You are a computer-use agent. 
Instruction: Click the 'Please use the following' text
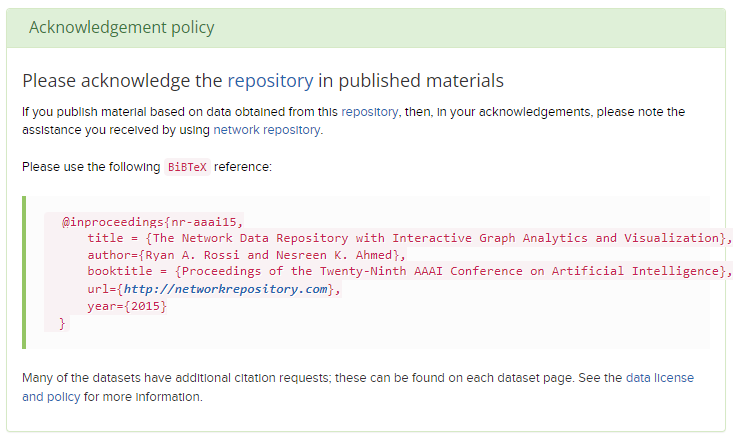click(90, 166)
